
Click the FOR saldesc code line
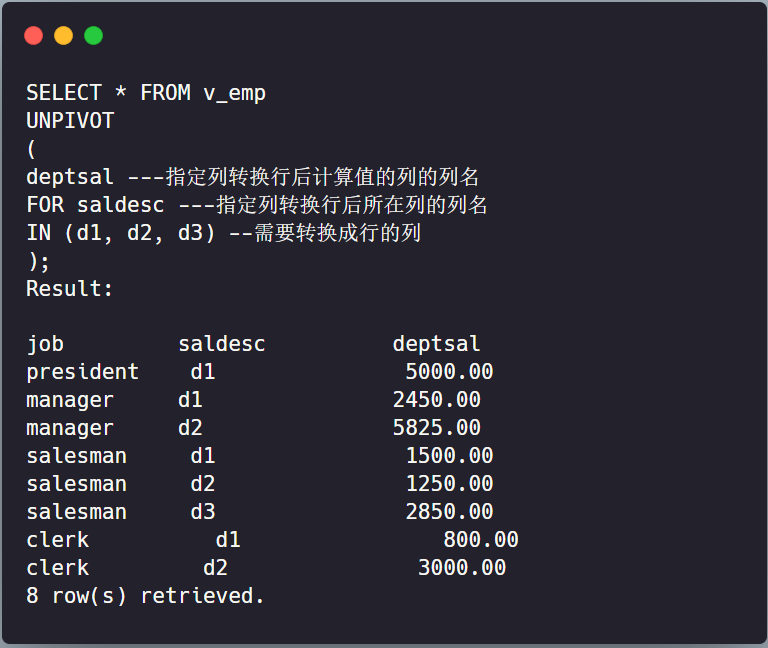[x=256, y=205]
